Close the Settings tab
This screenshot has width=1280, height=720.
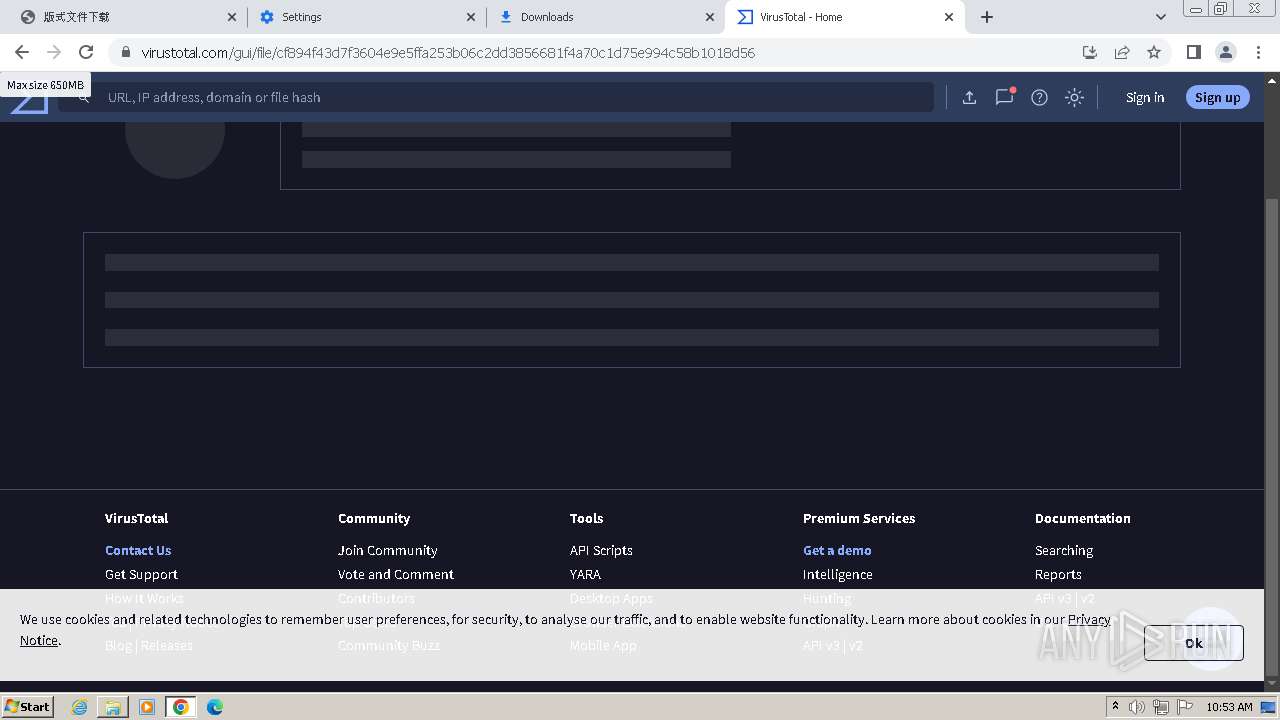(471, 17)
